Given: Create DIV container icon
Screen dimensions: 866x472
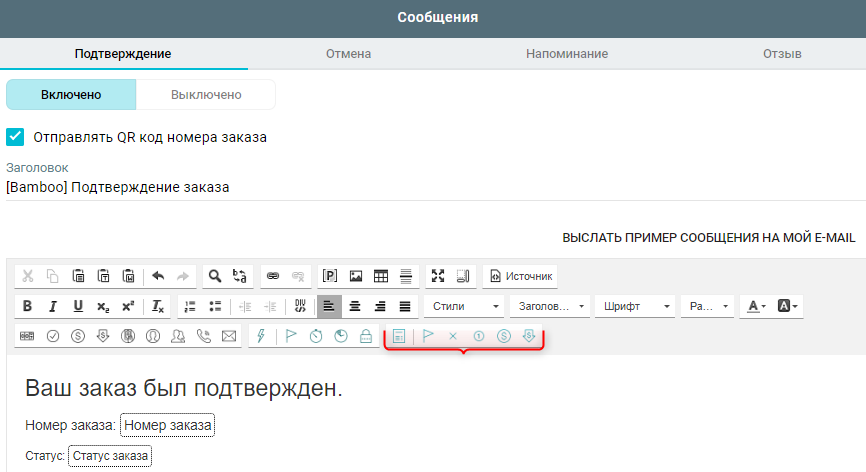Looking at the screenshot, I should click(x=300, y=306).
